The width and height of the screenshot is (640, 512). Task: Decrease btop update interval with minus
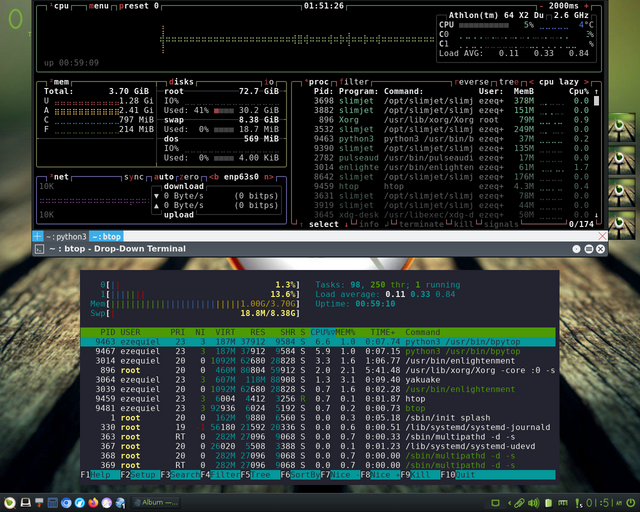coord(541,6)
